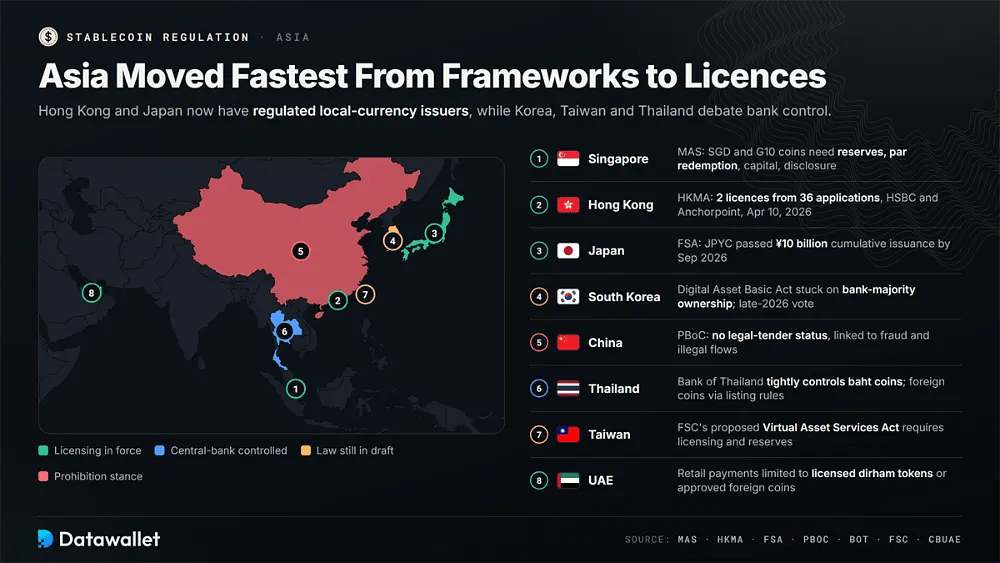Click the 'Singapore' country name
This screenshot has width=1000, height=563.
tap(618, 159)
